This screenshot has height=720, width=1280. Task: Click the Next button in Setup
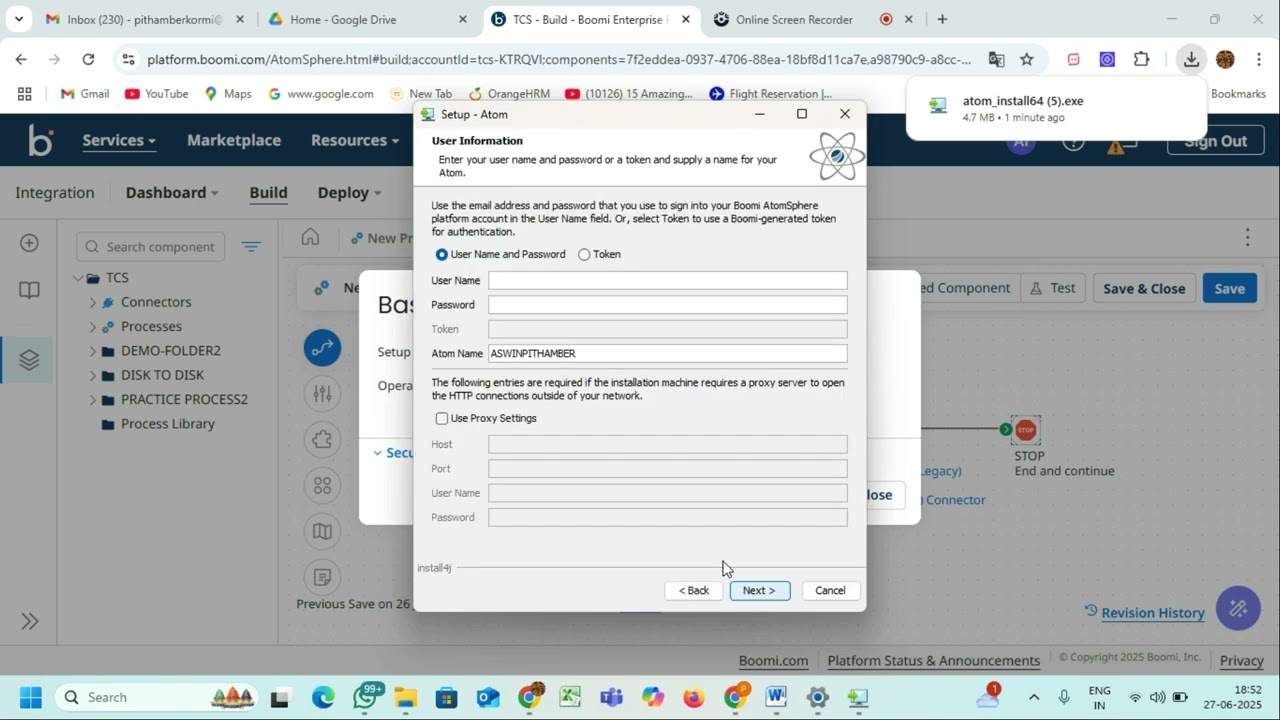coord(759,590)
